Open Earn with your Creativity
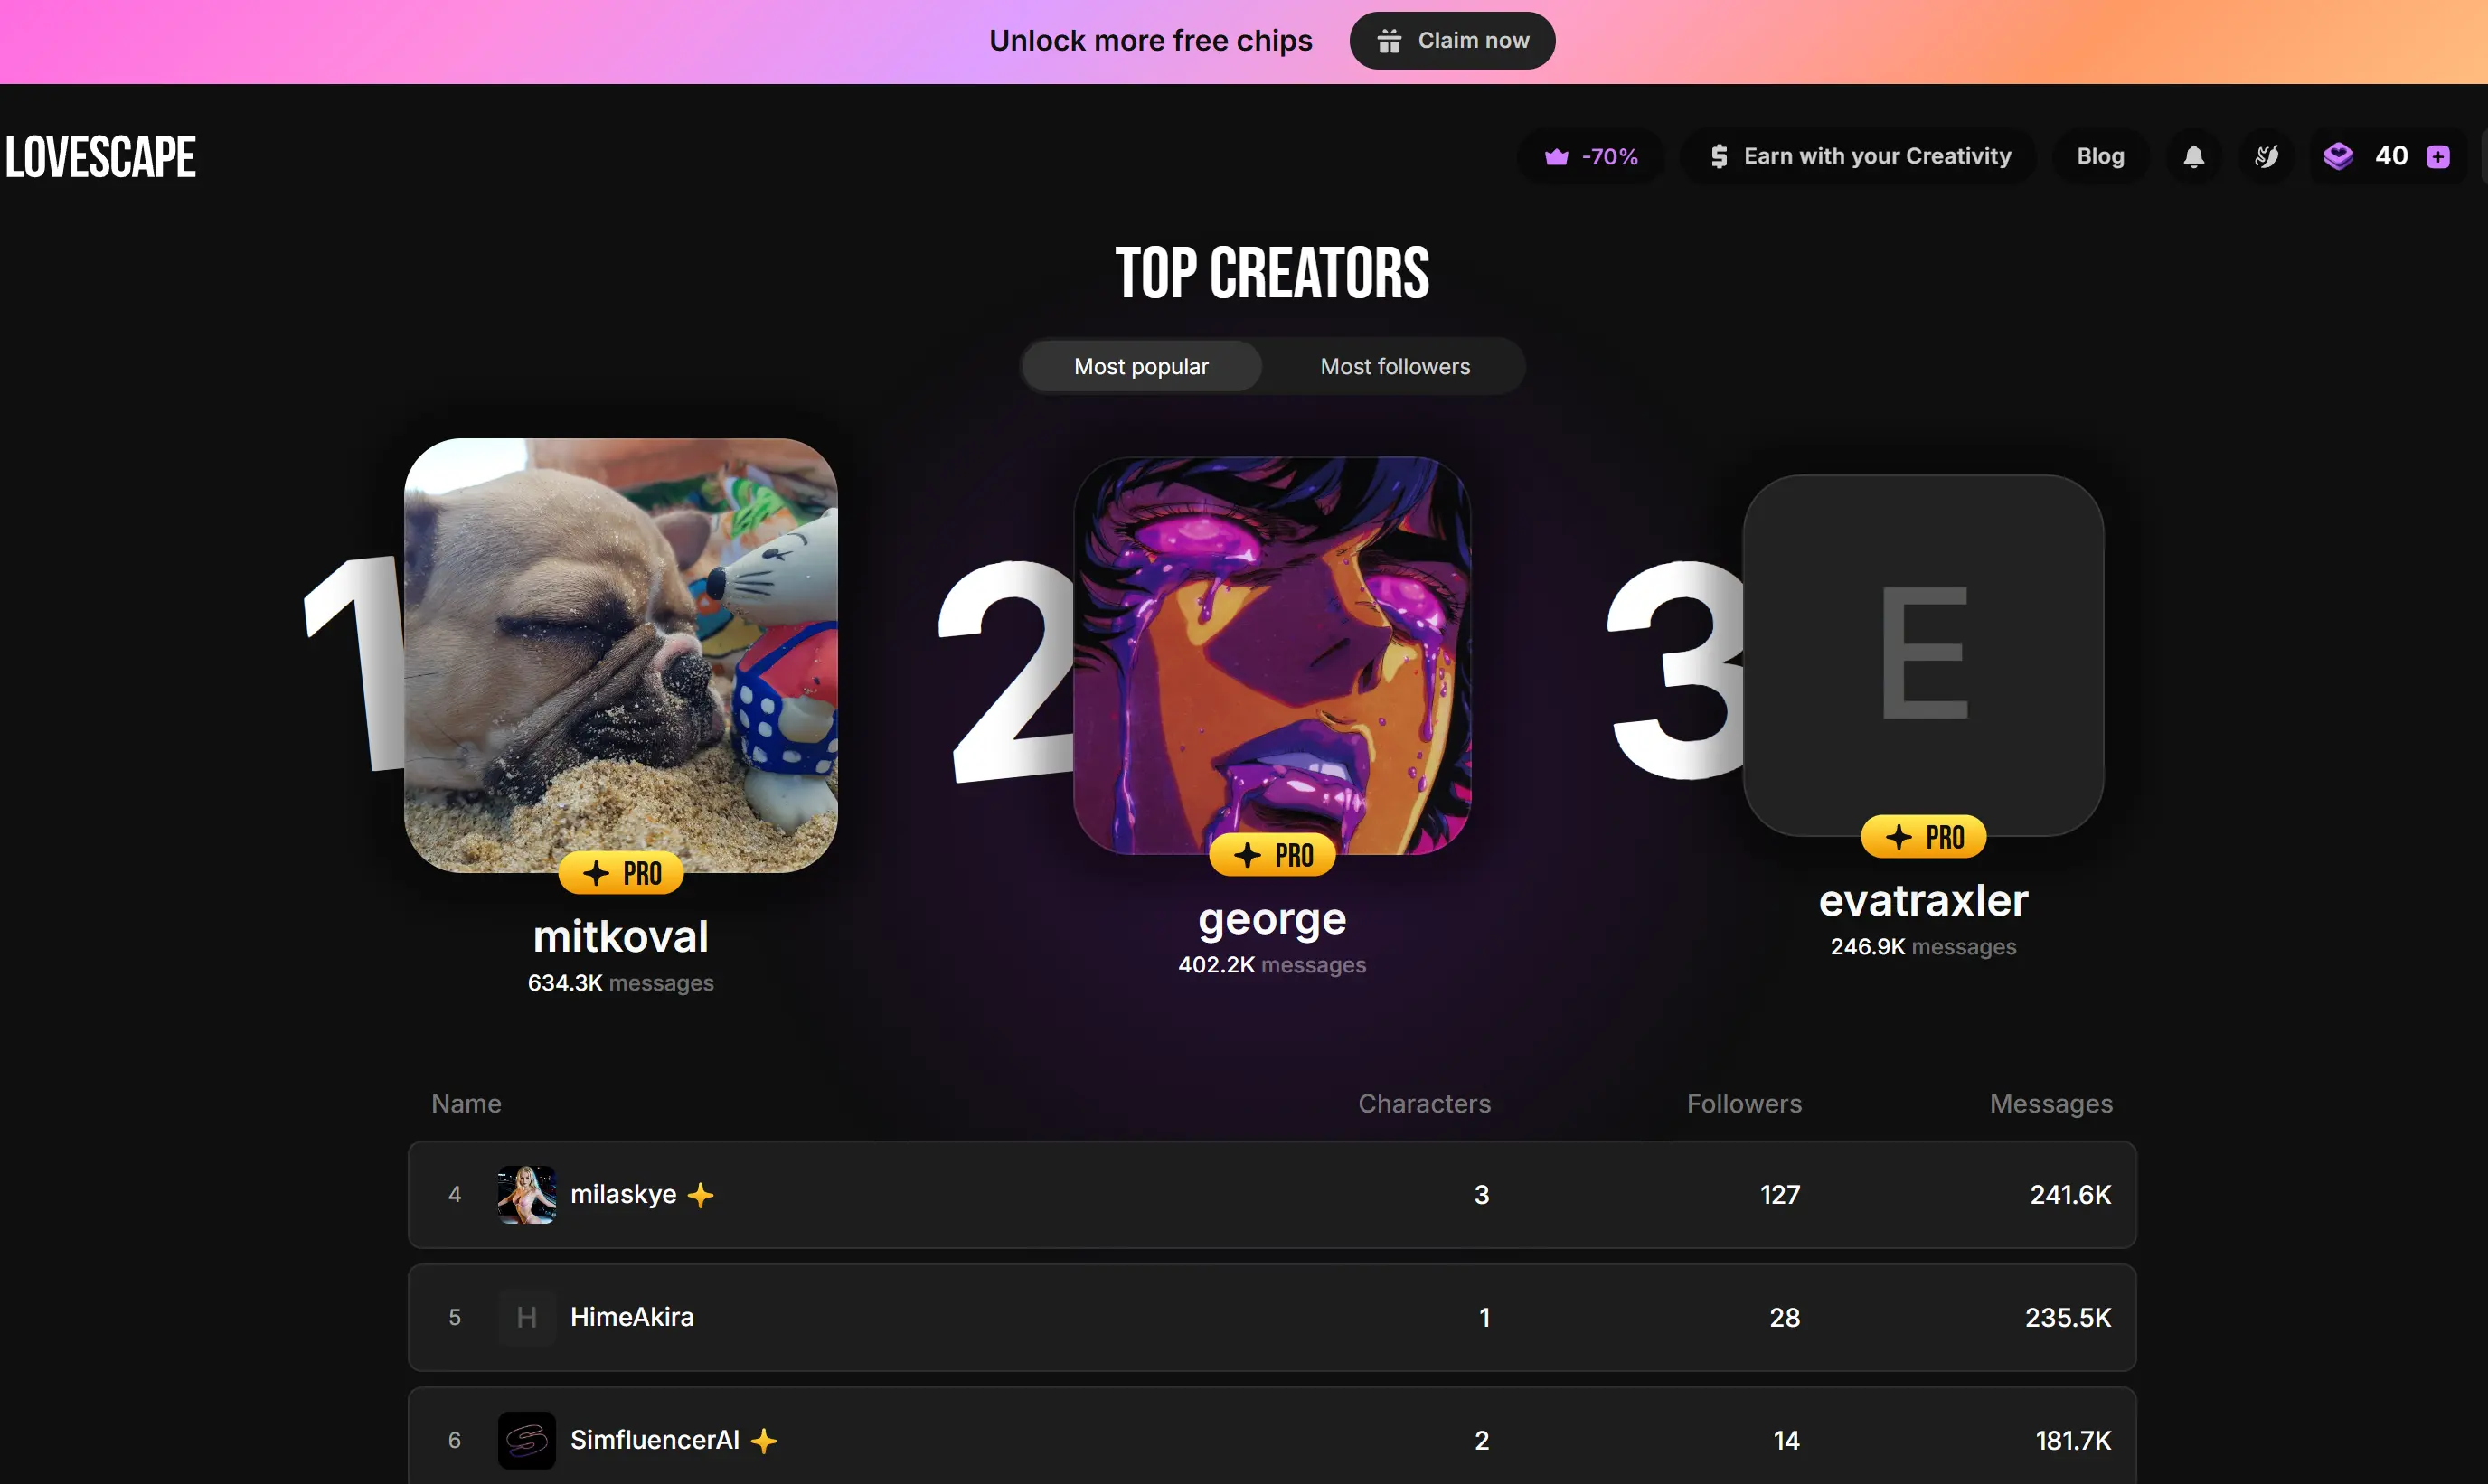This screenshot has height=1484, width=2488. 1859,156
